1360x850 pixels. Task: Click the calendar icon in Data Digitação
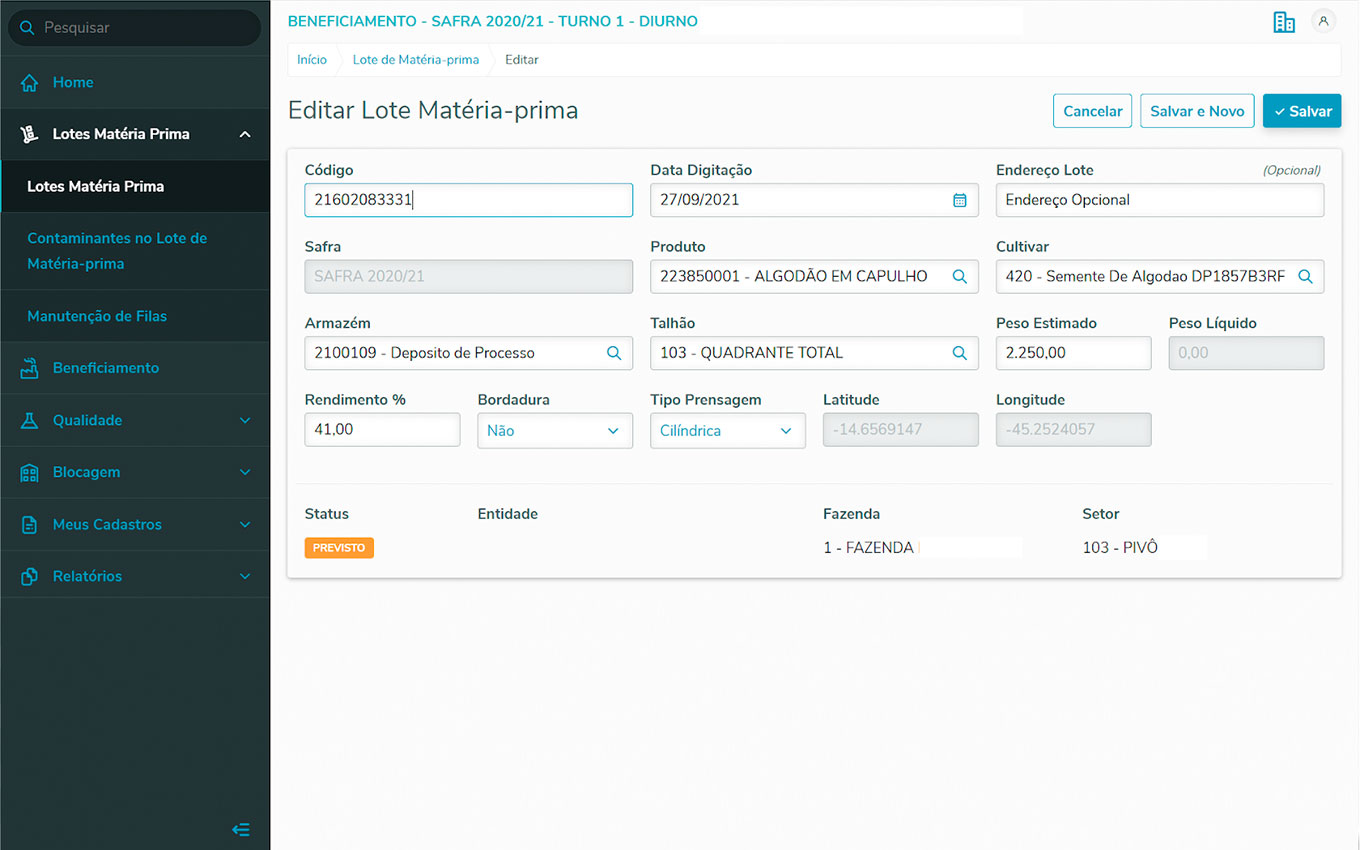coord(959,200)
